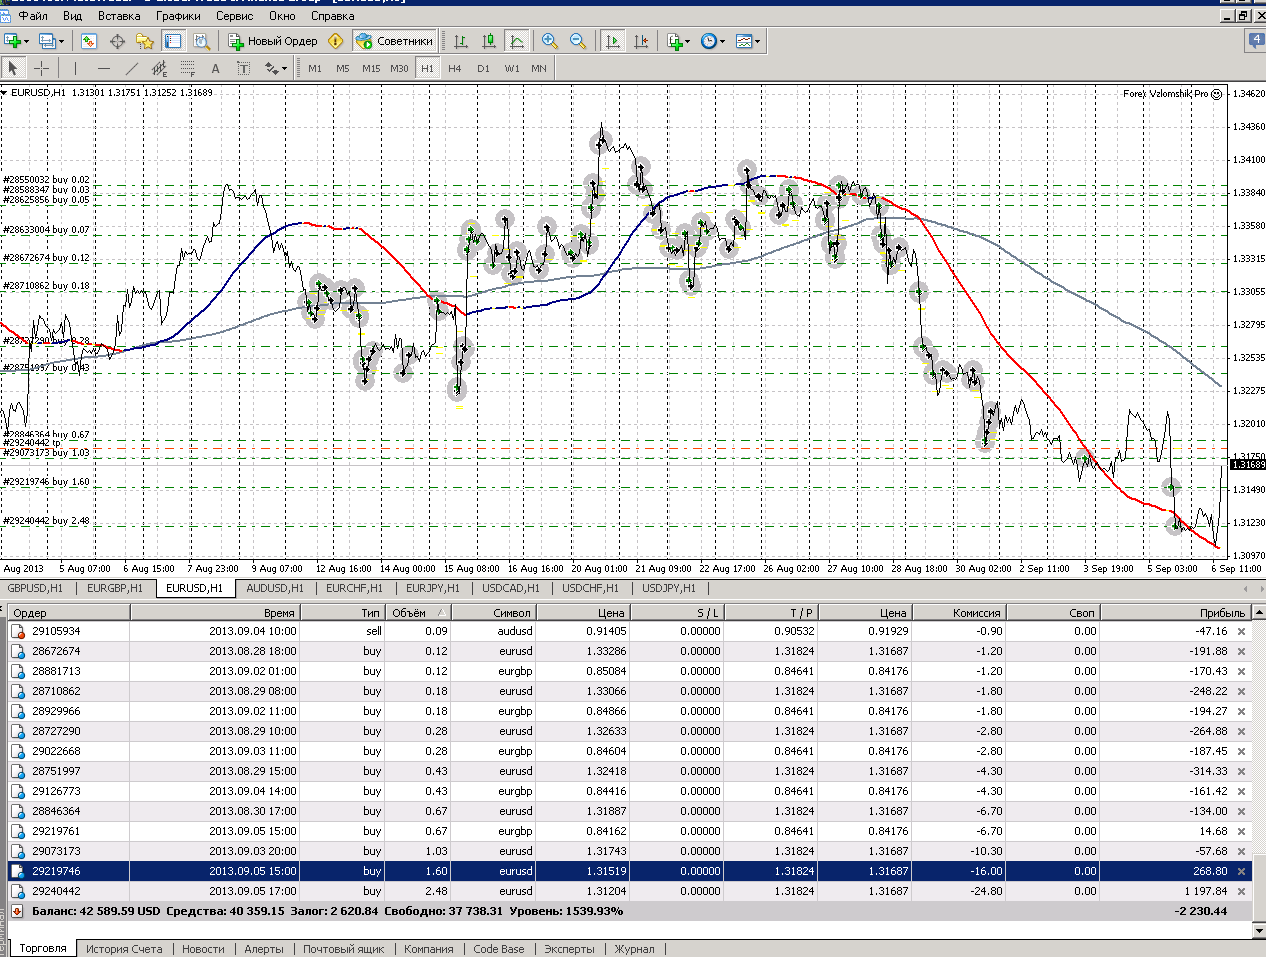Toggle the Советники auto trading button
This screenshot has width=1266, height=957.
[x=395, y=41]
